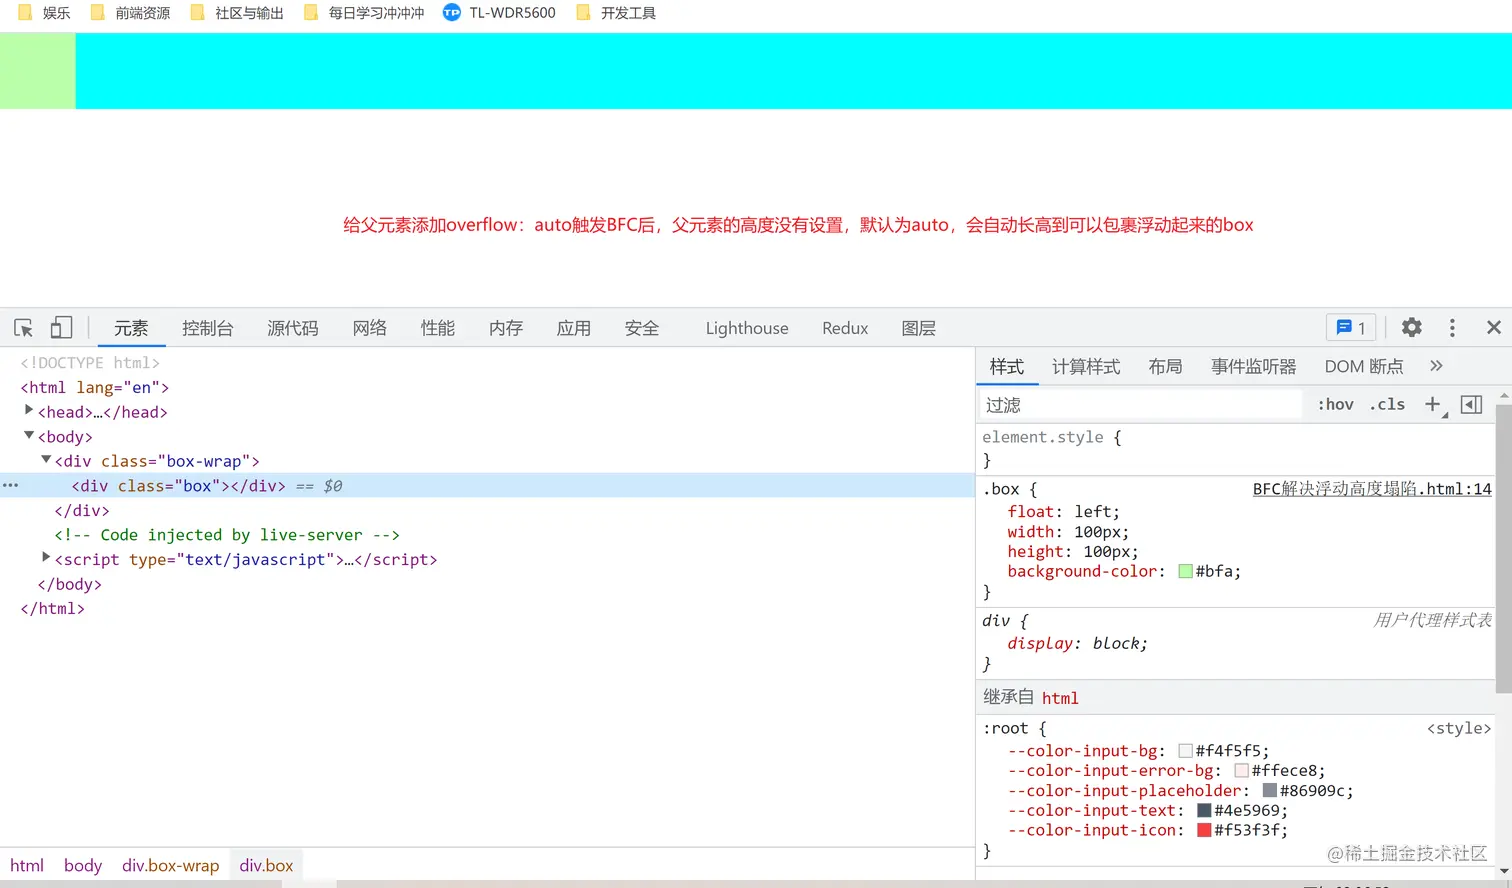This screenshot has height=888, width=1512.
Task: Switch to the 网络 tab
Action: pos(370,328)
